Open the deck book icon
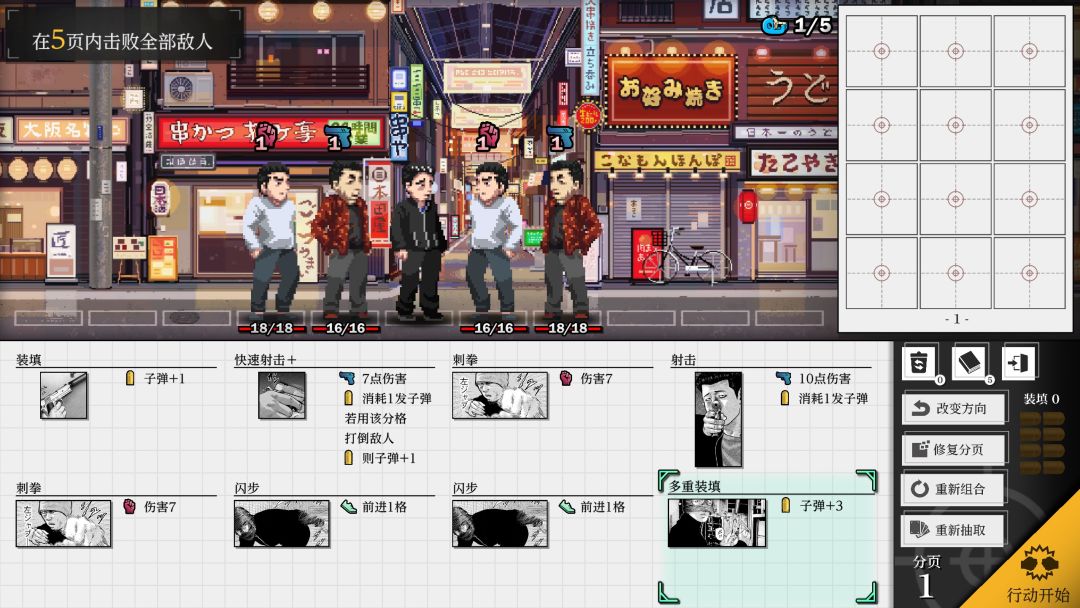The height and width of the screenshot is (608, 1080). coord(969,363)
